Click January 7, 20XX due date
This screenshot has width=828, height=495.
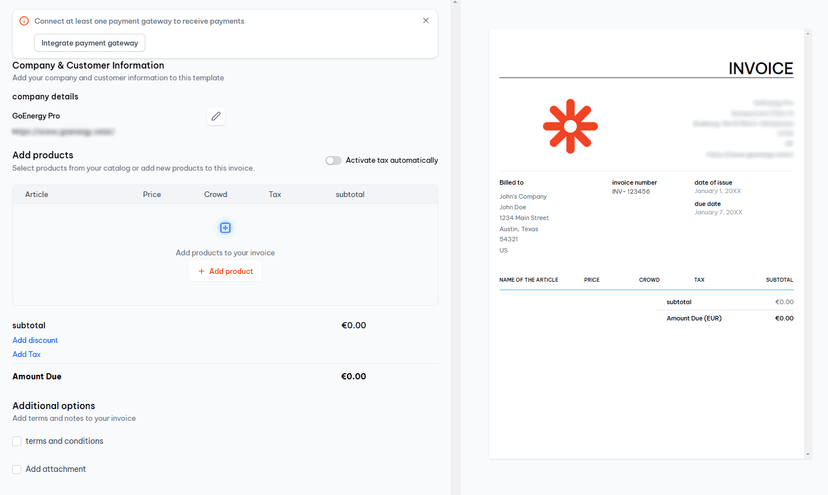click(718, 212)
